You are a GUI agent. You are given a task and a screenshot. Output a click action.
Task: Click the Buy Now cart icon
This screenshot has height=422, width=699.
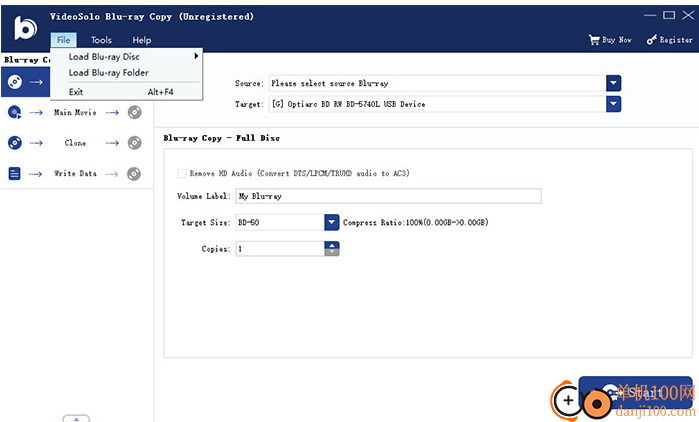tap(594, 40)
